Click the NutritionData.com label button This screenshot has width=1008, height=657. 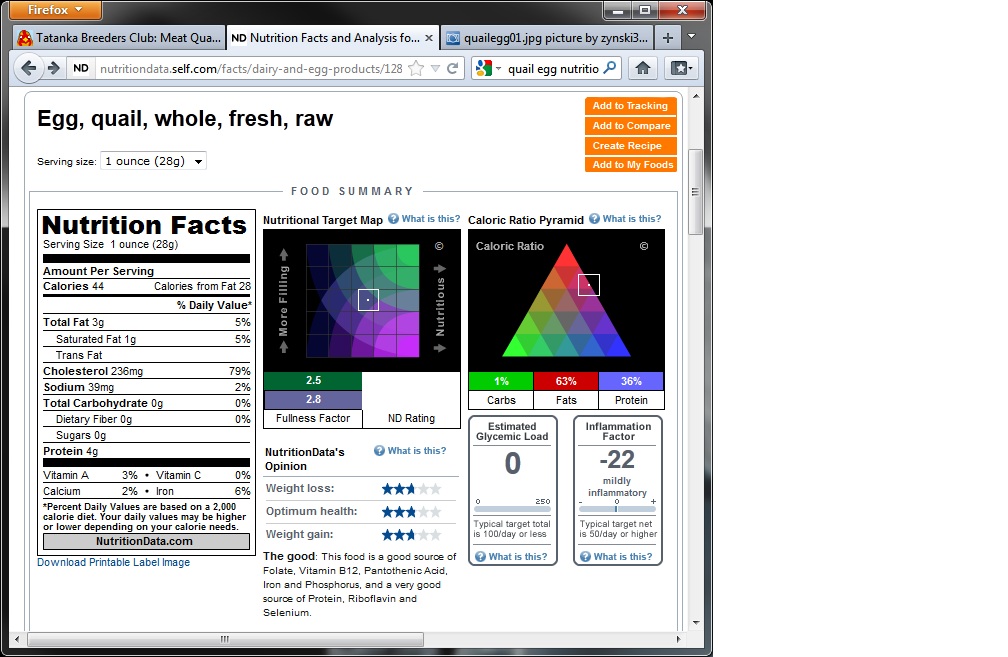click(146, 541)
